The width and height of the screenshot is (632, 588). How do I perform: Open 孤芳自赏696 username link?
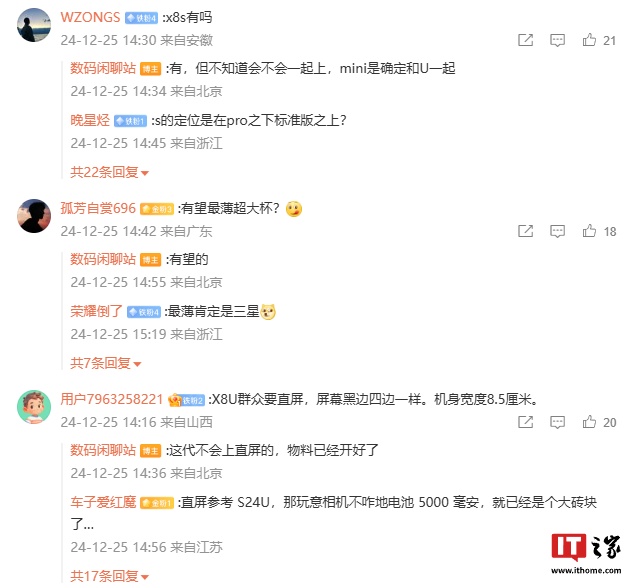pyautogui.click(x=98, y=208)
